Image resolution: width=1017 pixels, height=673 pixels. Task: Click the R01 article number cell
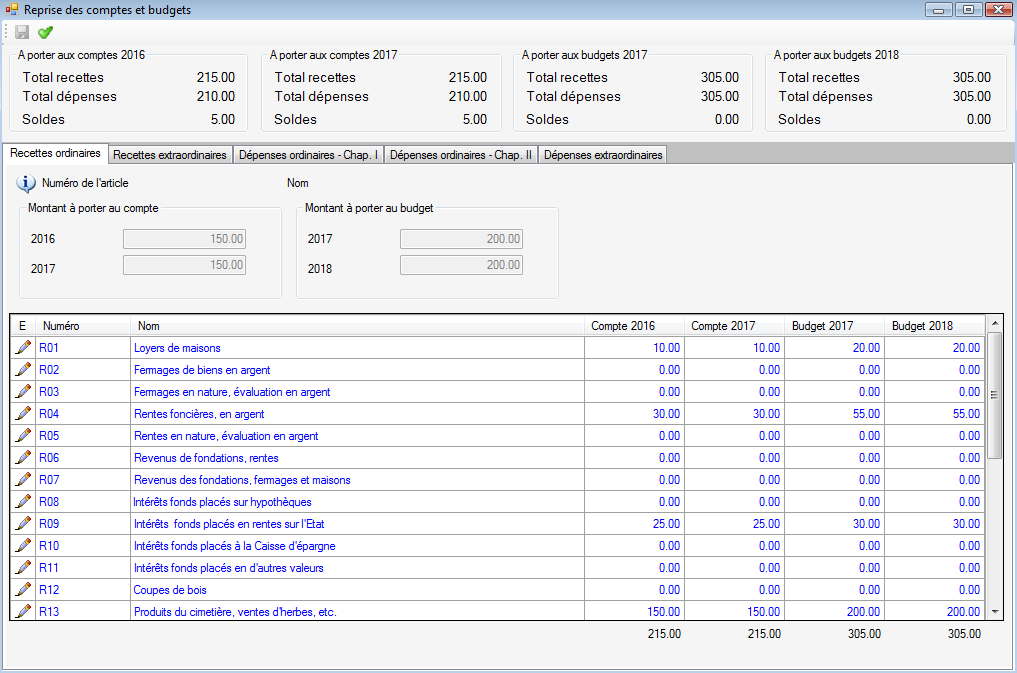click(84, 348)
